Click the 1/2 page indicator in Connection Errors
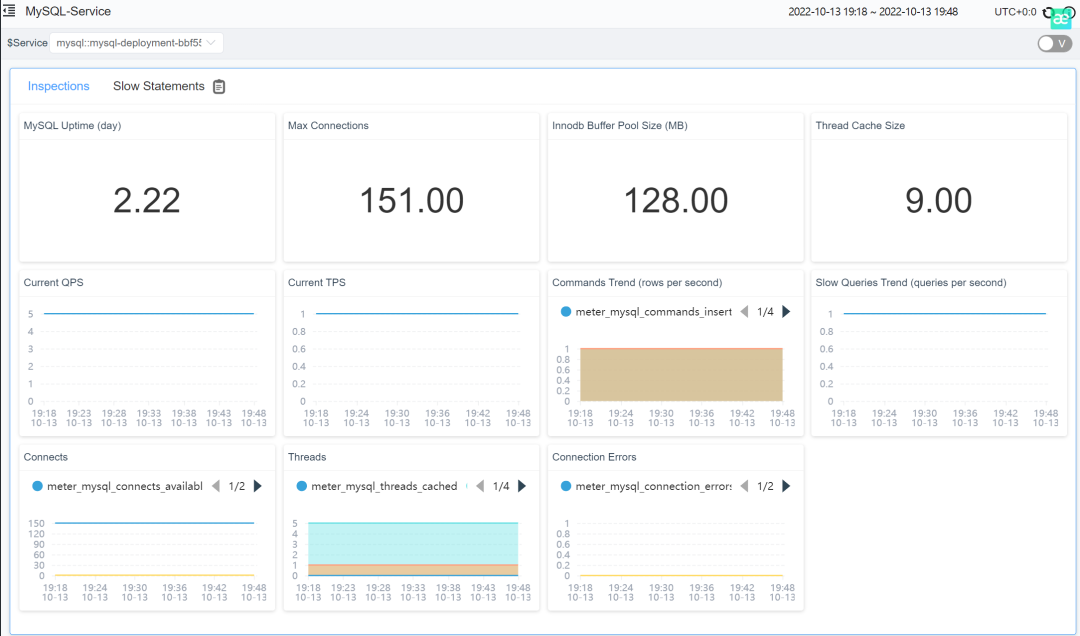 click(x=765, y=486)
